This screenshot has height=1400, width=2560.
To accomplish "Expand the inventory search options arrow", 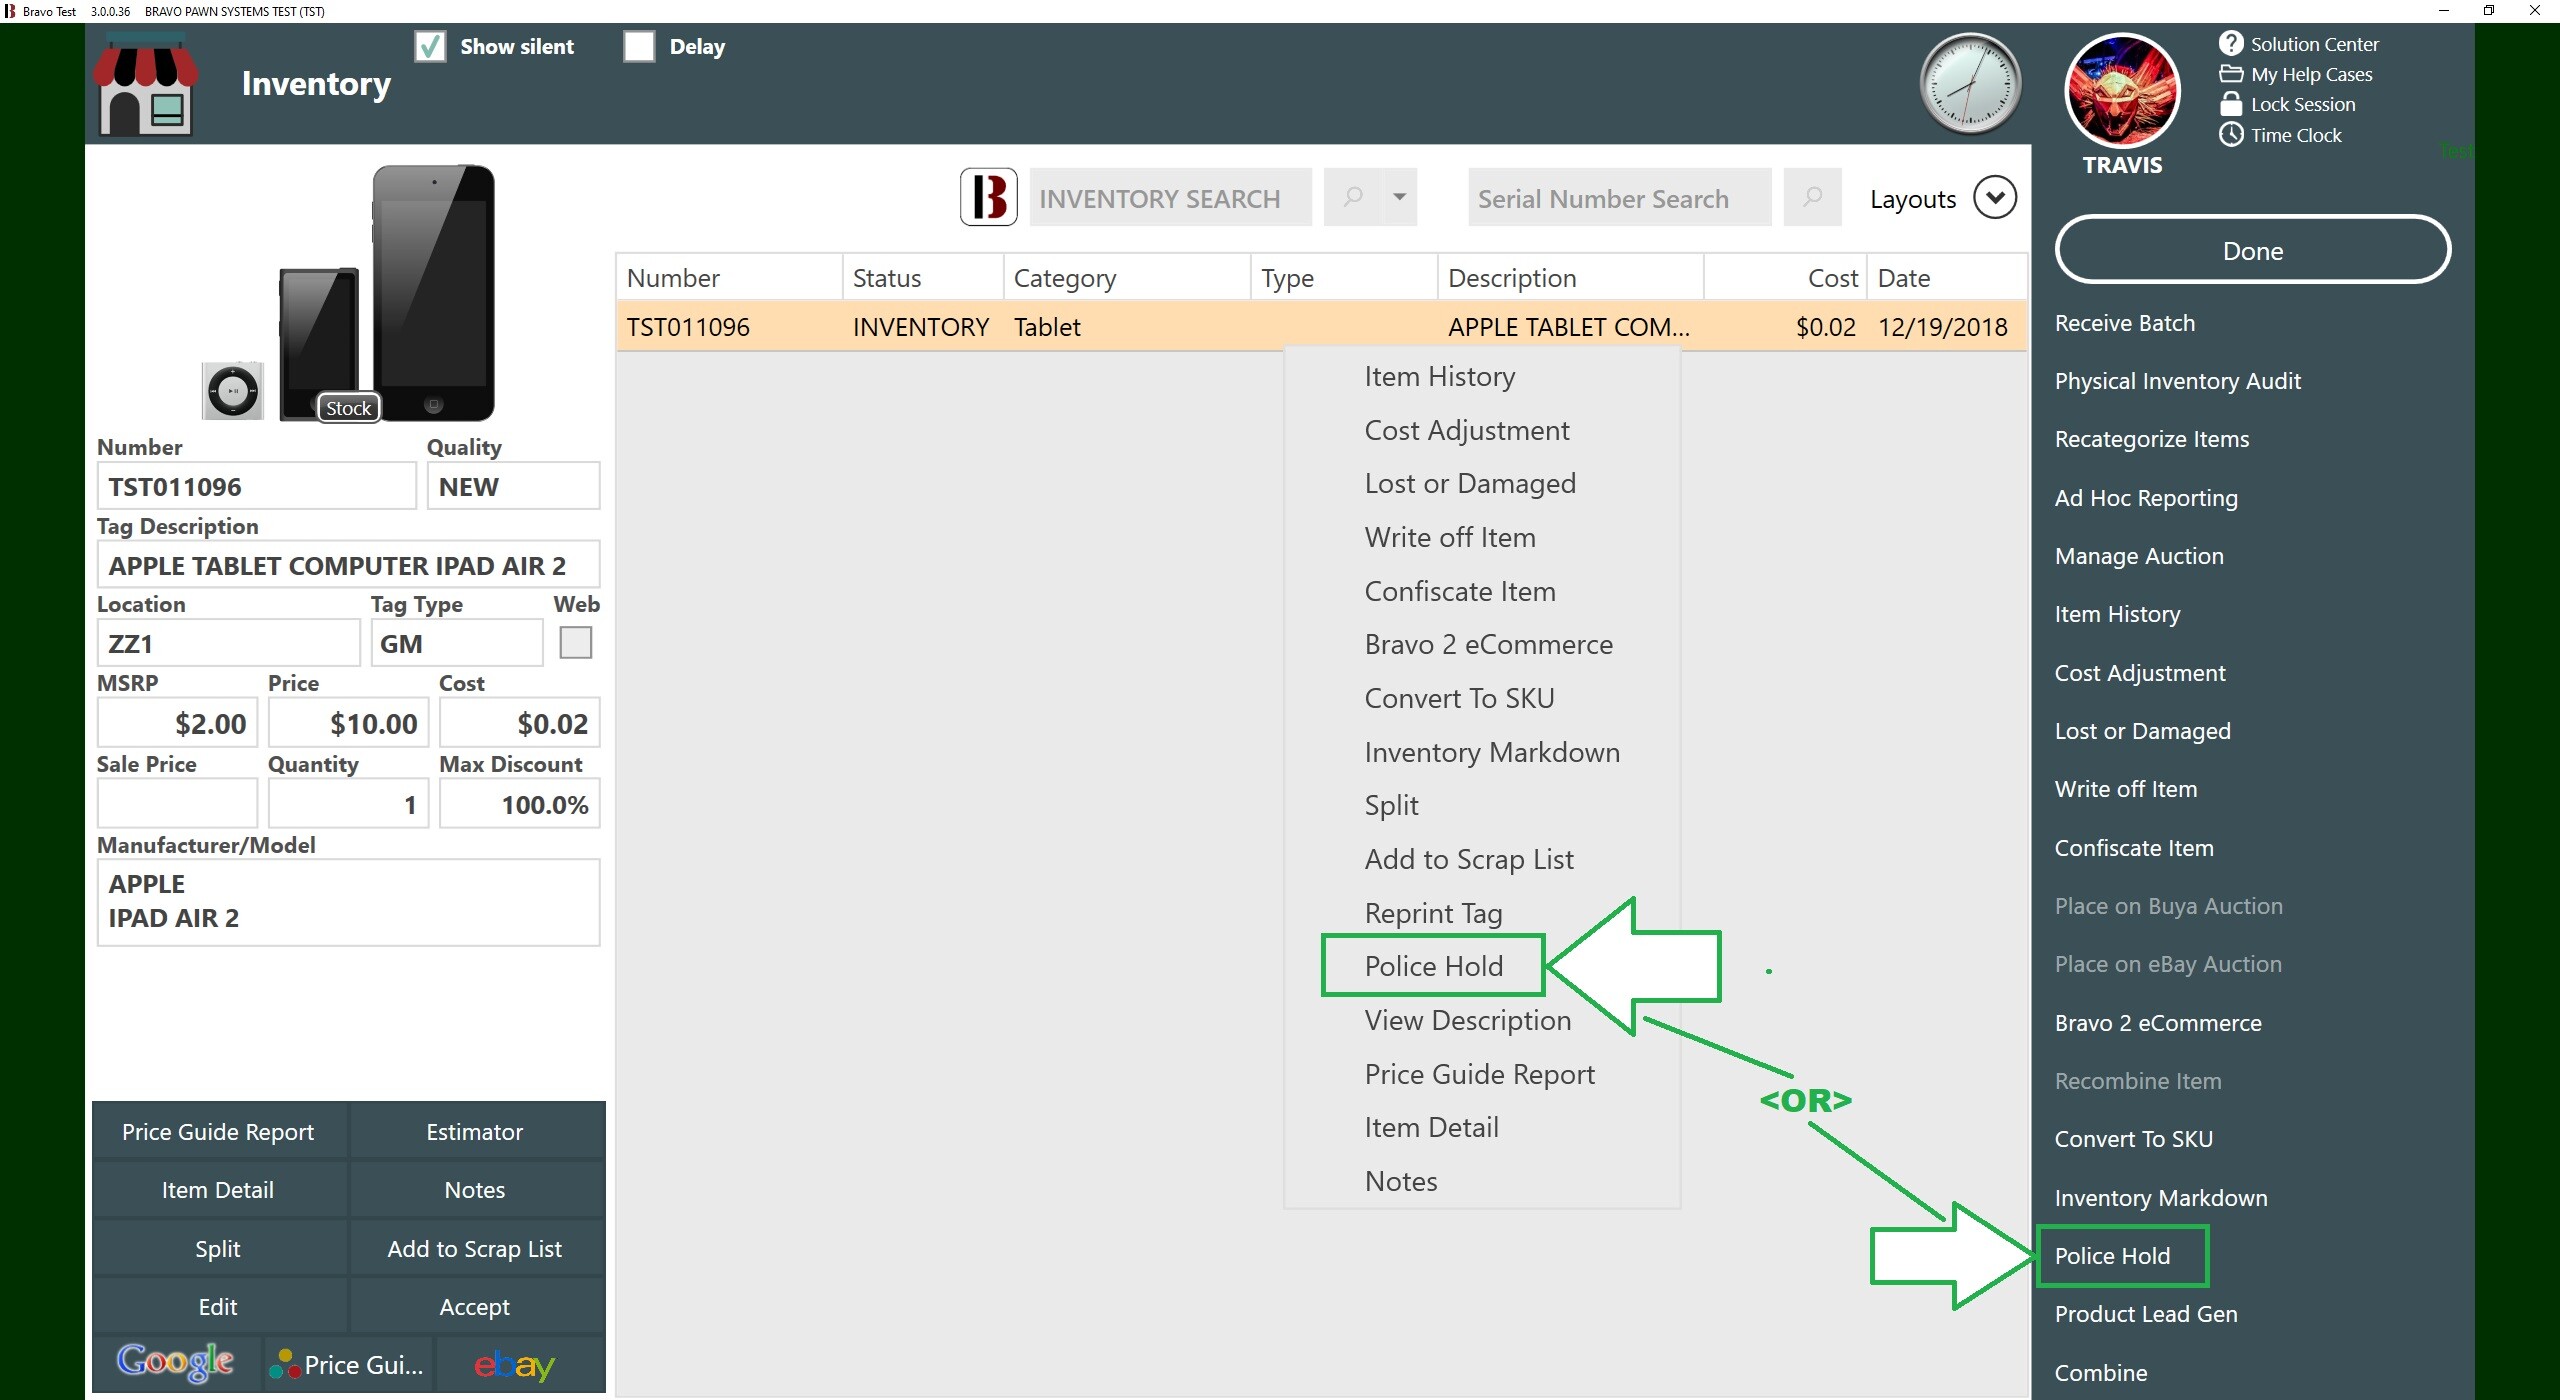I will point(1400,197).
